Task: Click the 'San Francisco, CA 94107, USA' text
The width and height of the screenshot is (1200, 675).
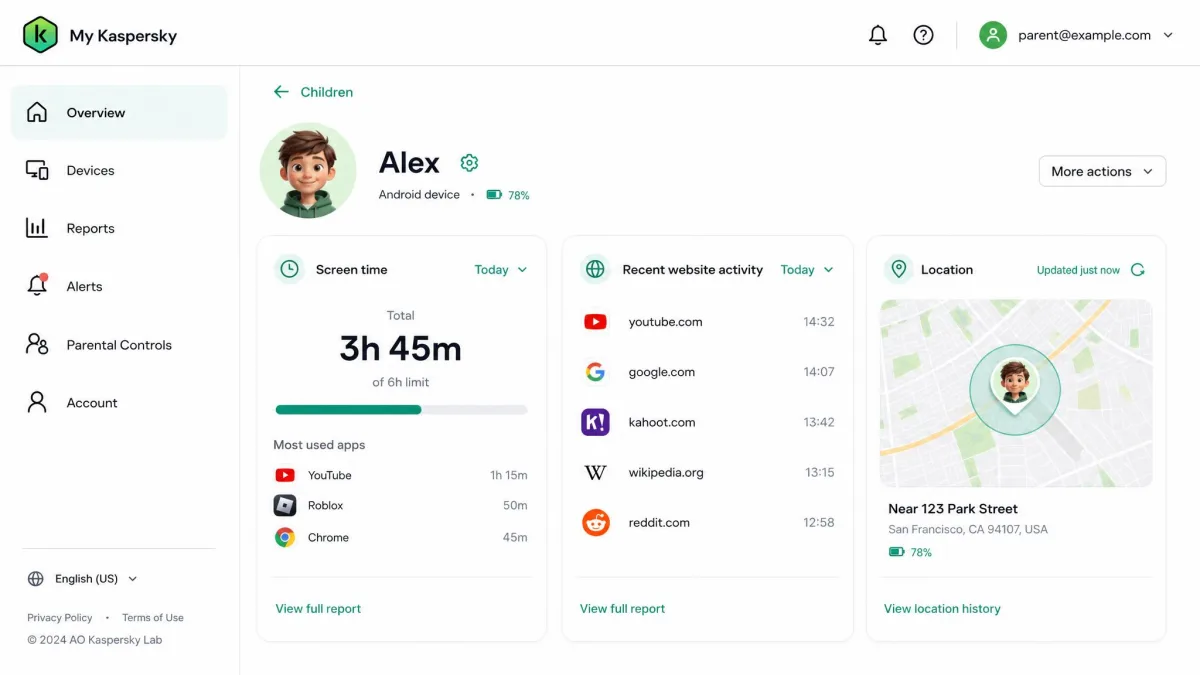Action: pos(968,529)
